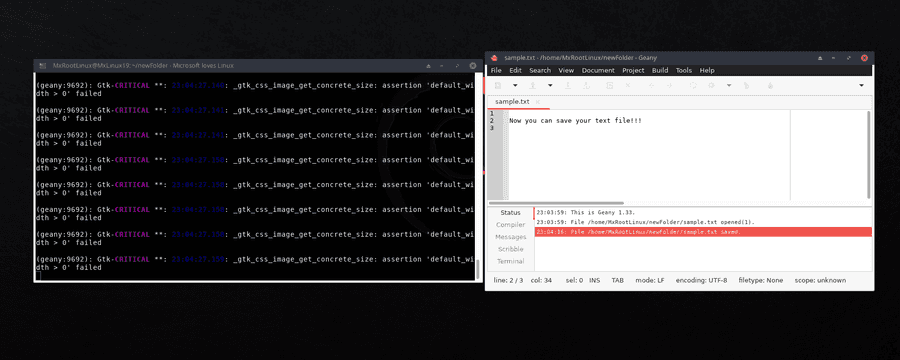Open the Edit menu in Geany
Viewport: 900px width, 360px height.
(515, 70)
